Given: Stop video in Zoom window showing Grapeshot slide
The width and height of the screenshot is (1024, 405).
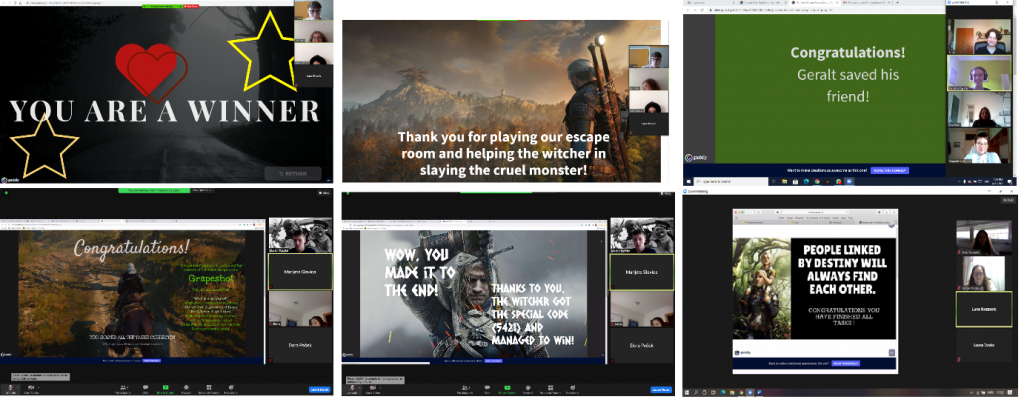Looking at the screenshot, I should [30, 389].
